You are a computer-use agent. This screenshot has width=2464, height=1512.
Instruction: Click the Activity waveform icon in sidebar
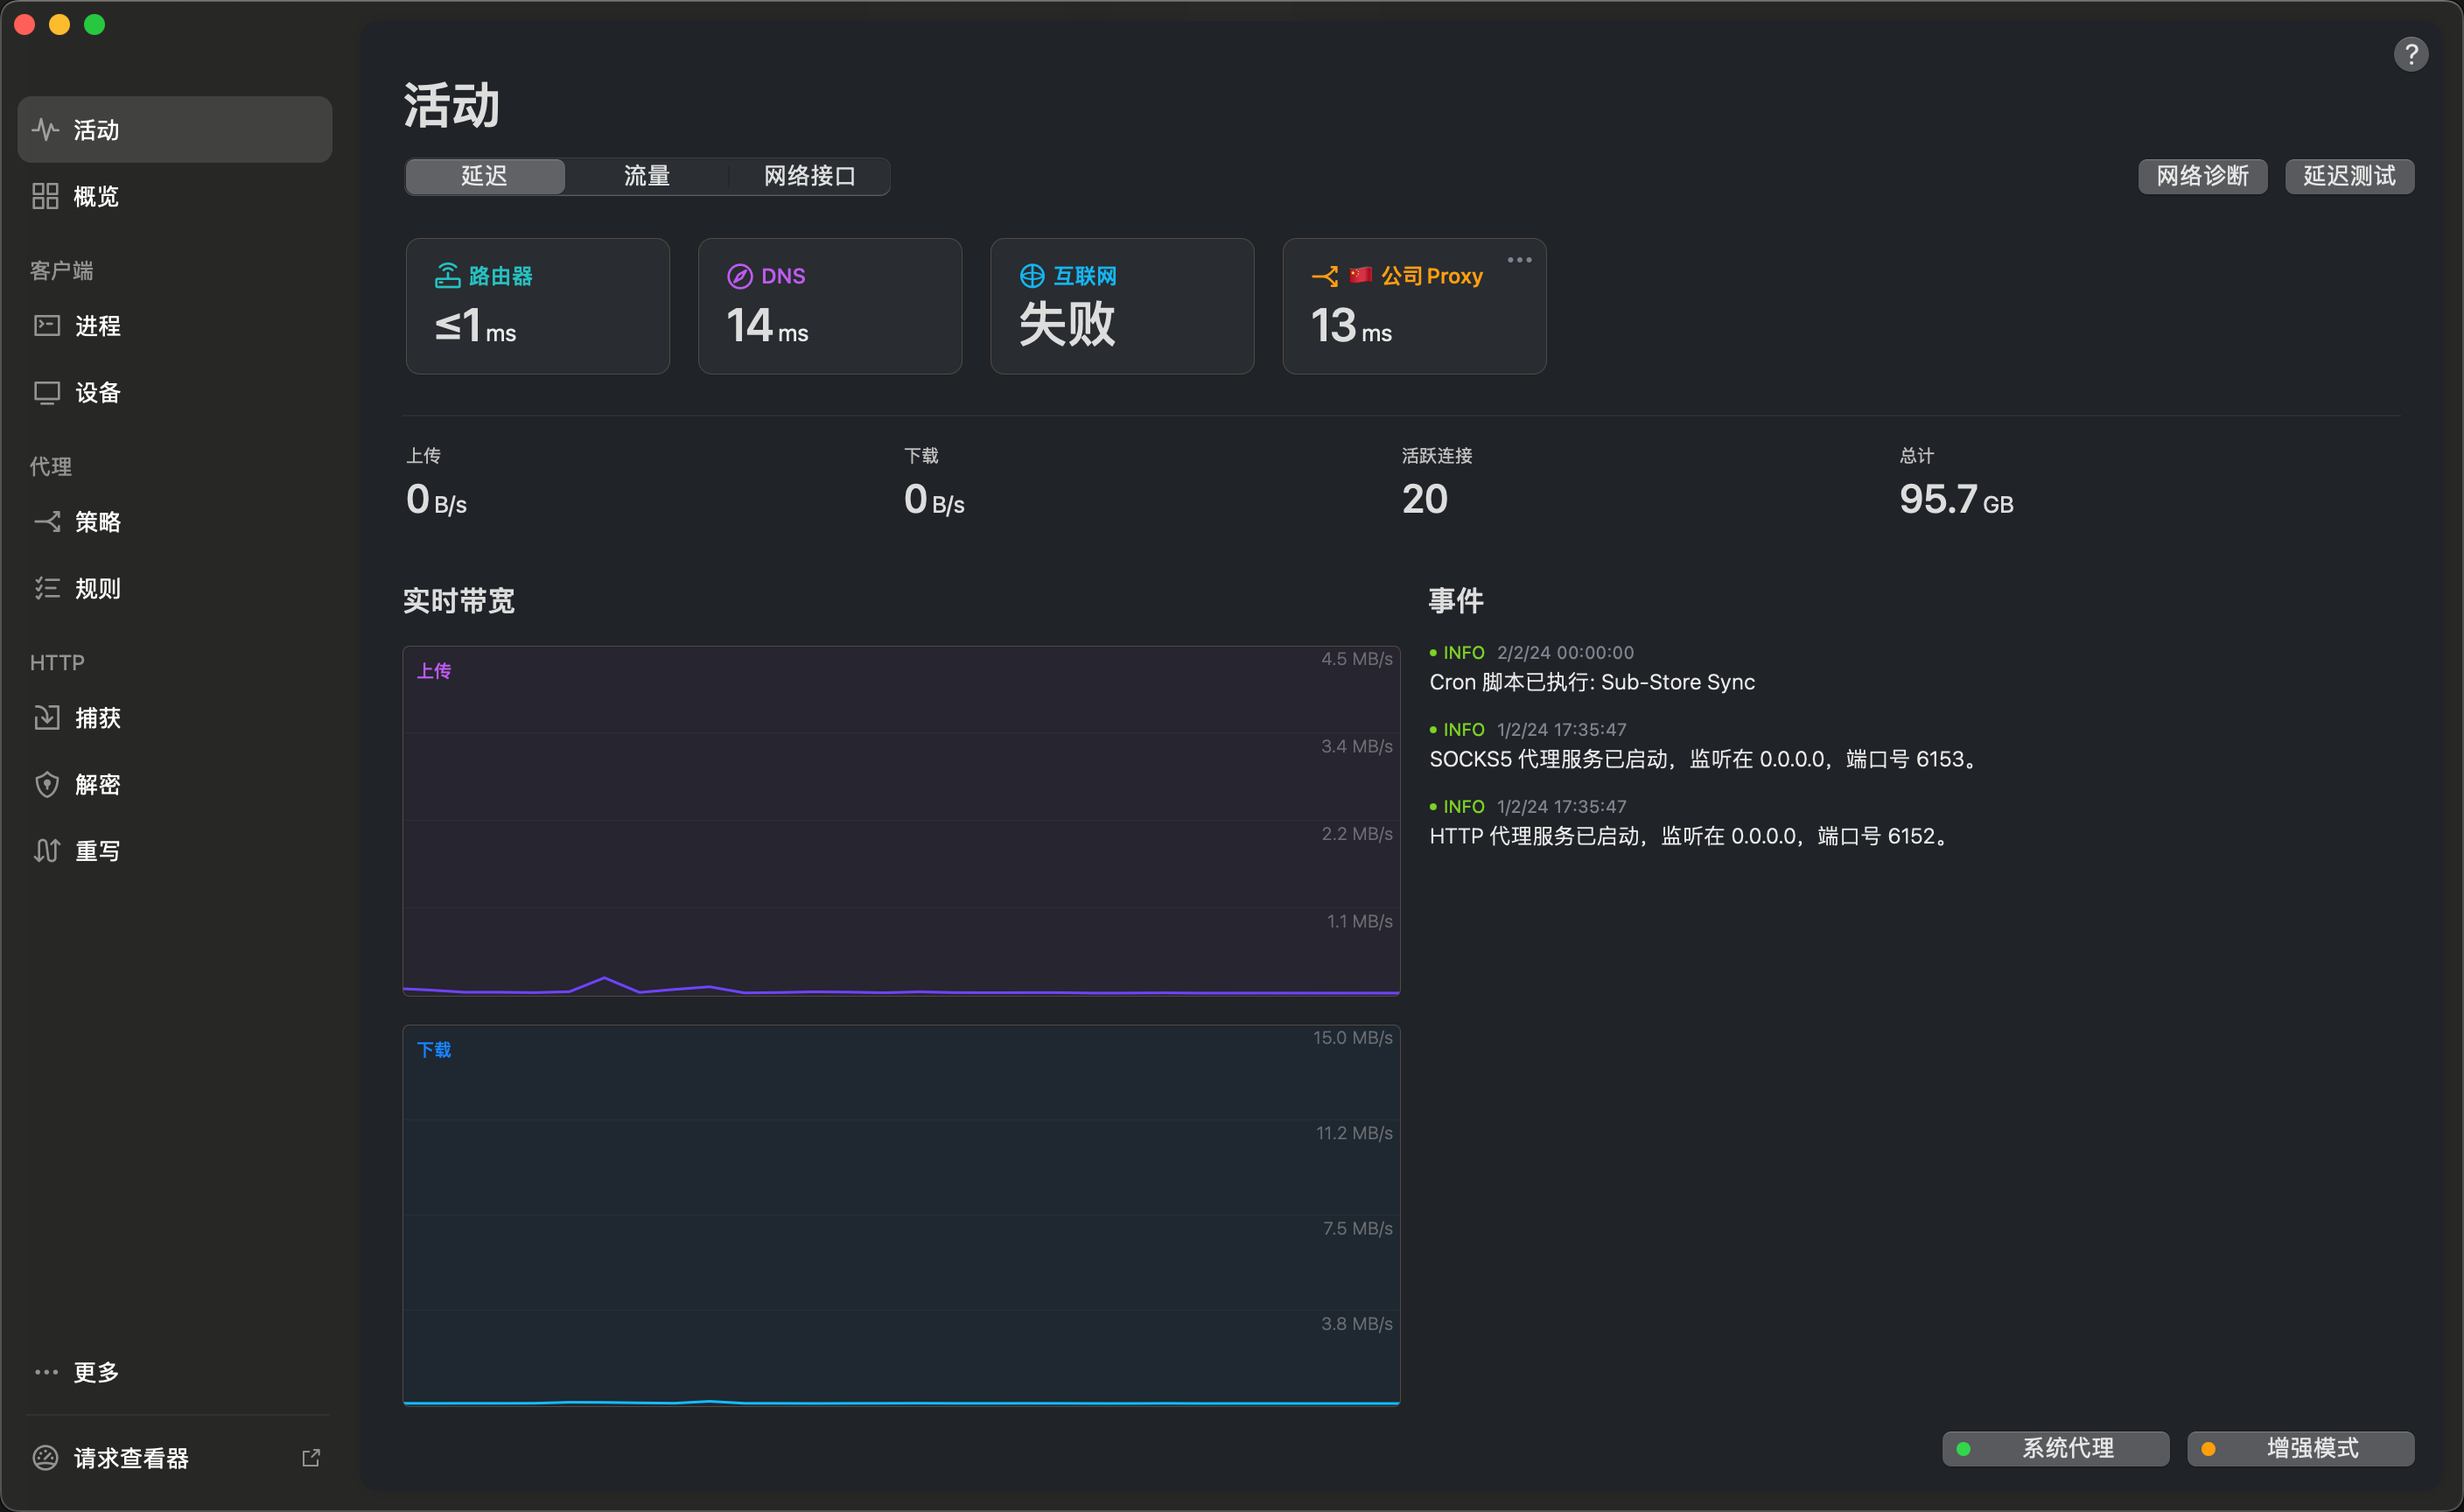click(45, 130)
